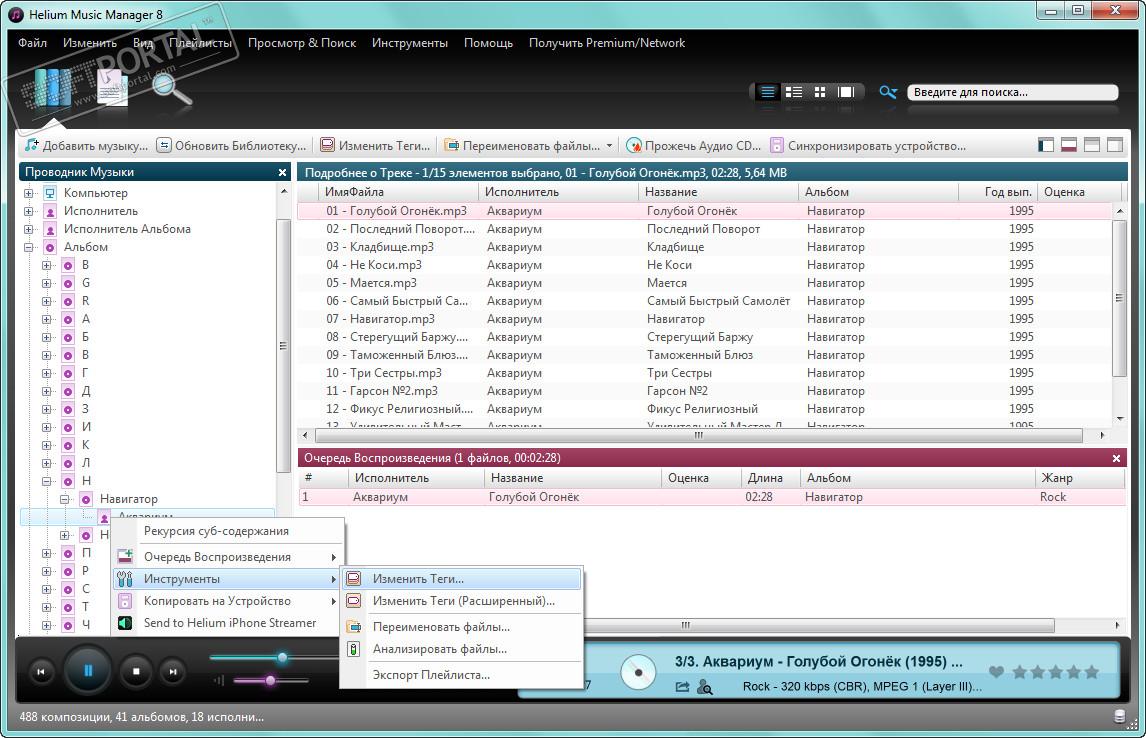
Task: Open the large magnifier search icon
Action: click(172, 89)
